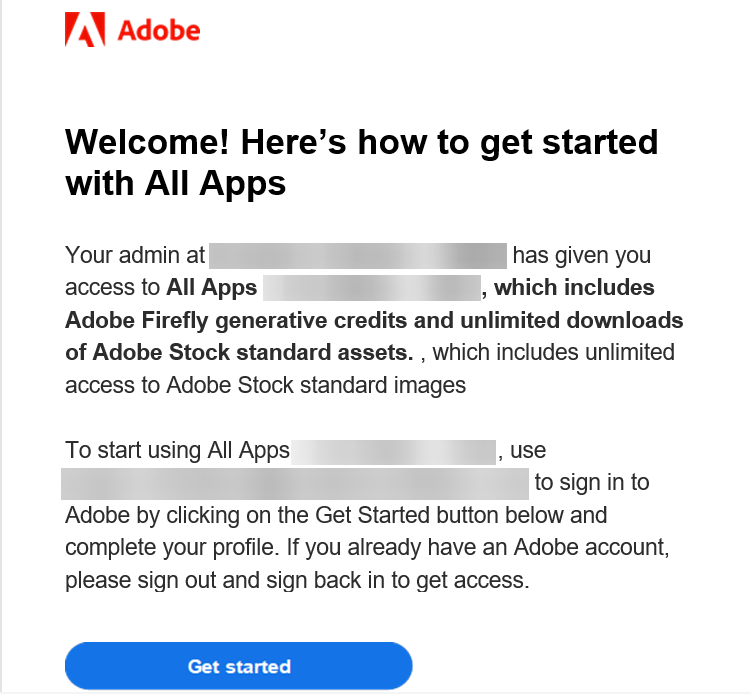Screen dimensions: 751x694
Task: Click the words 'has given you'
Action: coord(582,256)
